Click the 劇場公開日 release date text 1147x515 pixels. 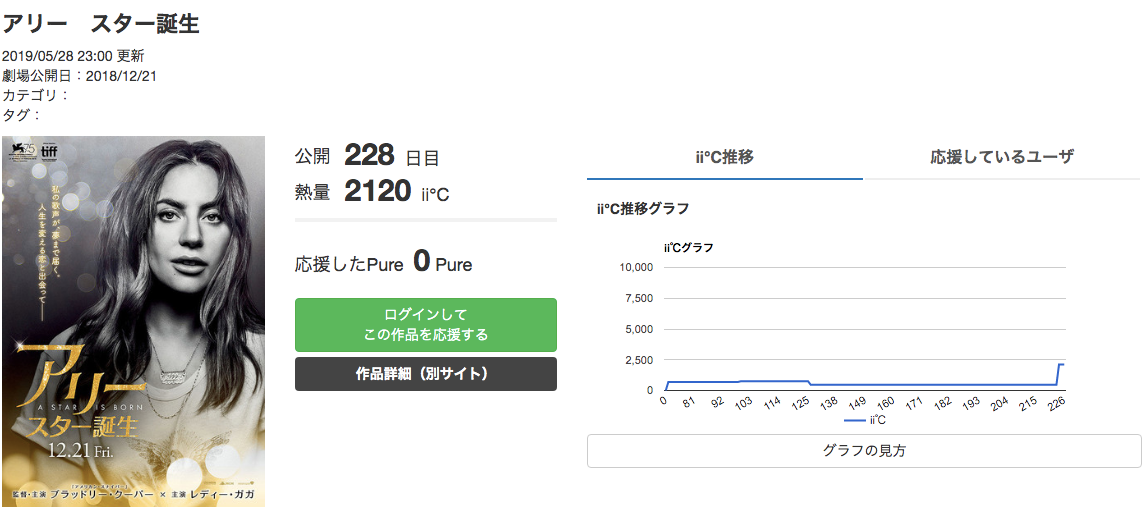point(80,75)
